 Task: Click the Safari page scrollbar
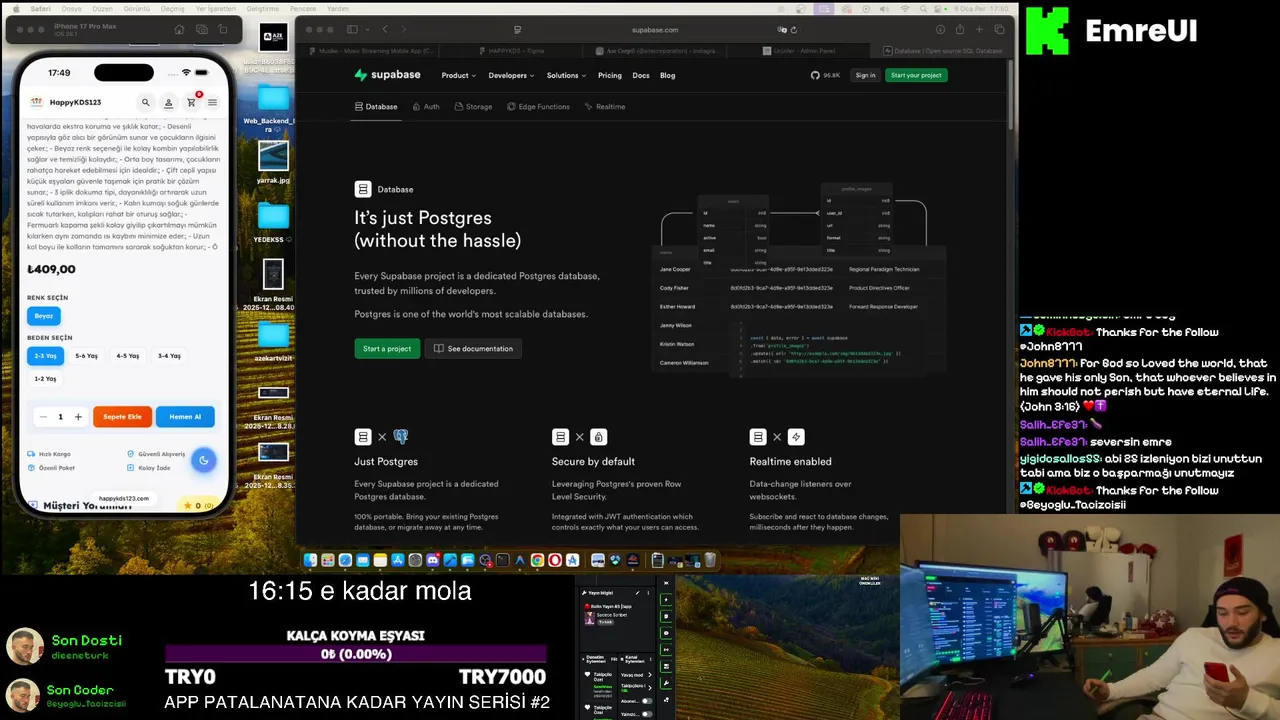1010,95
